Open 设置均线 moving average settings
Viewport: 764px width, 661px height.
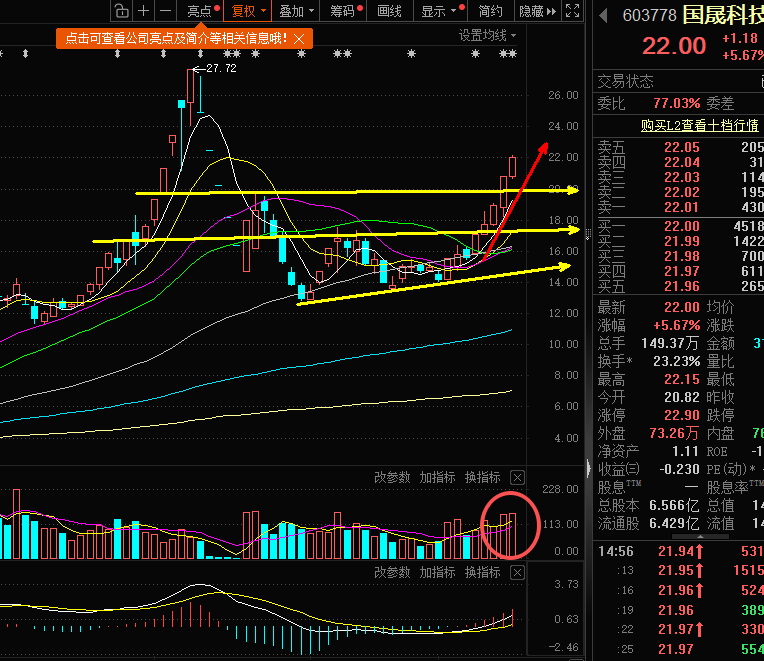(483, 35)
